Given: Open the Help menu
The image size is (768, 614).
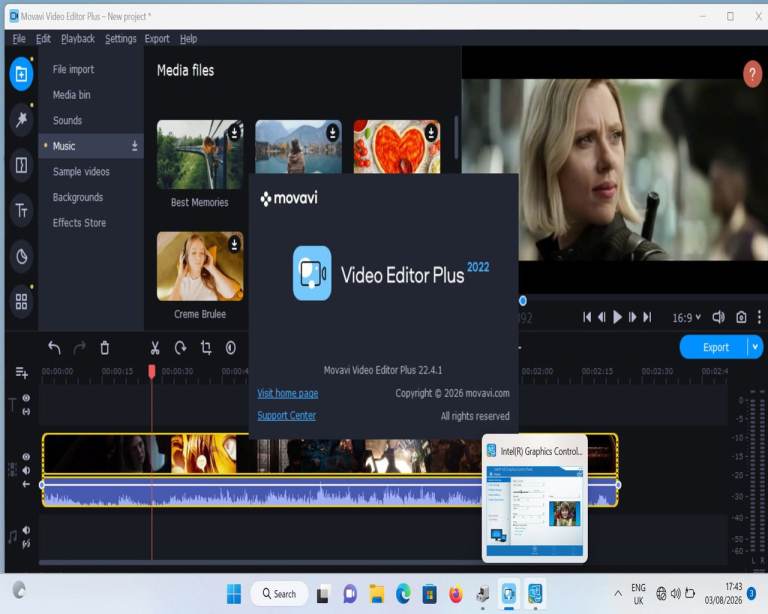Looking at the screenshot, I should pyautogui.click(x=189, y=39).
